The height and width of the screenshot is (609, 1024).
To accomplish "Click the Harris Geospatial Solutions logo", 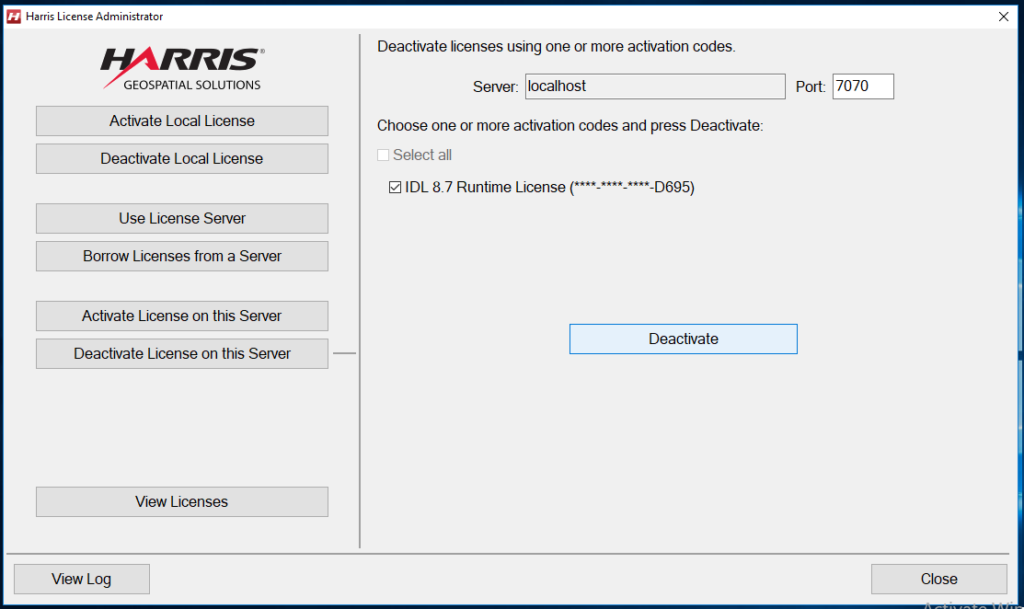I will coord(182,68).
